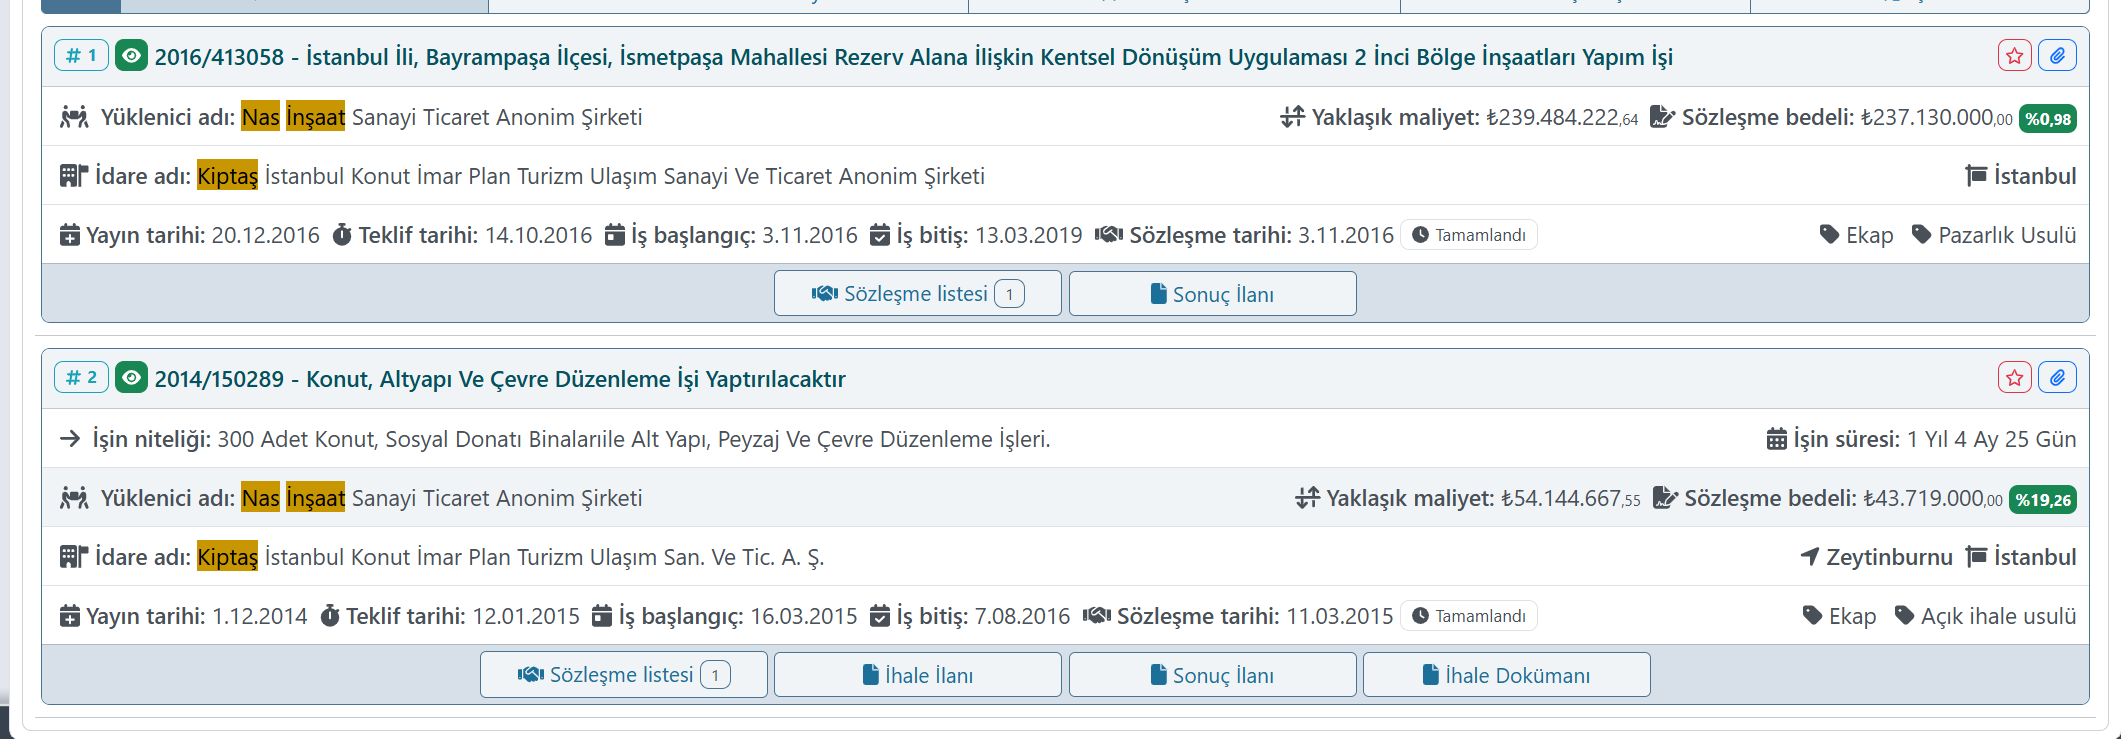Screen dimensions: 2121x739
Task: Toggle the eye icon for tender 2014/150289
Action: point(131,378)
